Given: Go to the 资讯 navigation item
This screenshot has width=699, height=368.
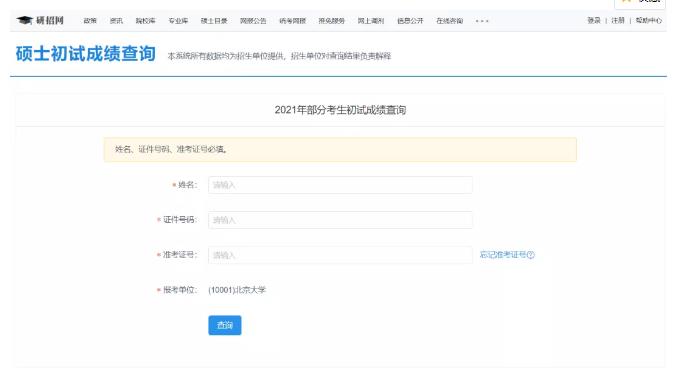Looking at the screenshot, I should click(x=116, y=21).
